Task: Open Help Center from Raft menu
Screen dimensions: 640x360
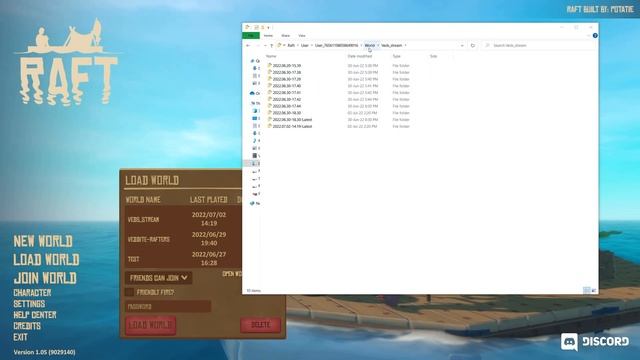Action: 35,315
